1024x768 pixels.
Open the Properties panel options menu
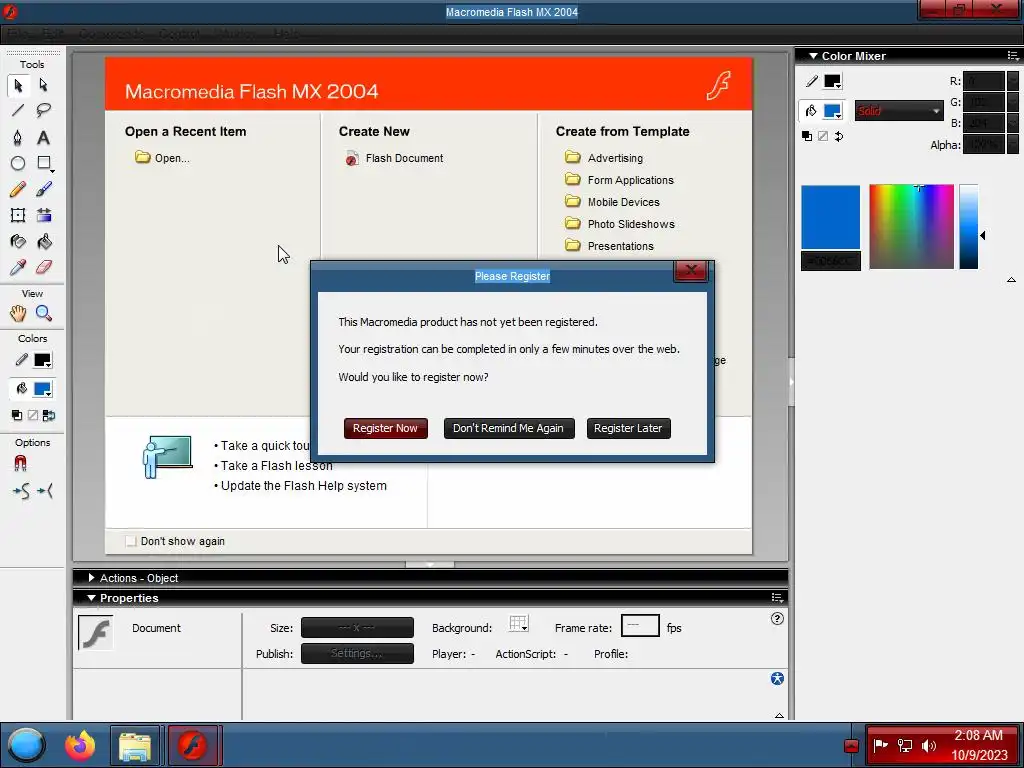[x=776, y=598]
